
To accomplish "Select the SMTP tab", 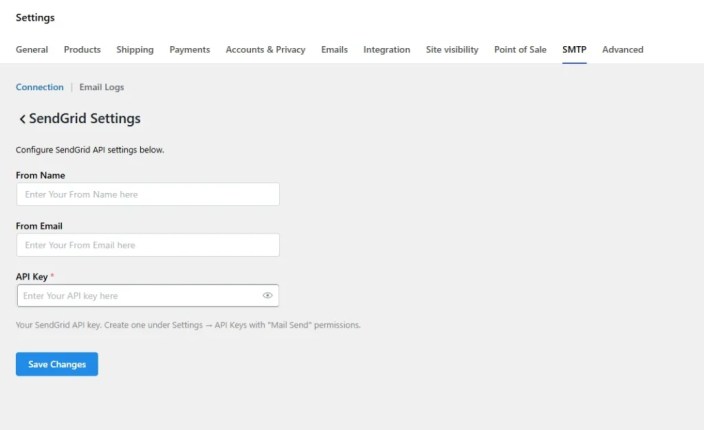I will (x=574, y=49).
